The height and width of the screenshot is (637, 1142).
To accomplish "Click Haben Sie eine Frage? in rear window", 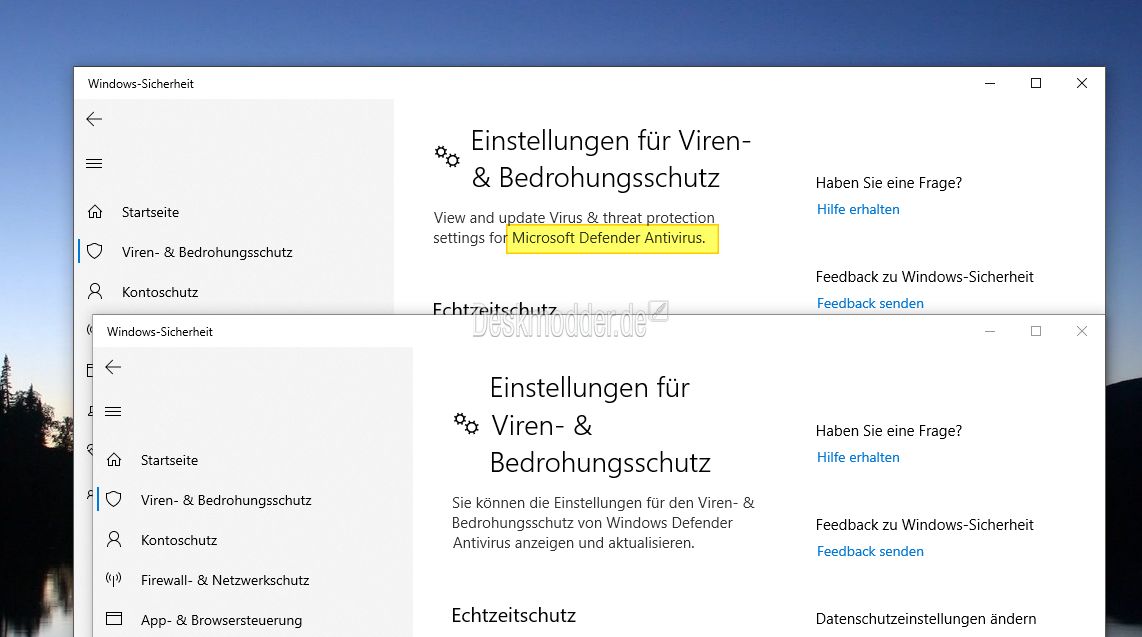I will 889,183.
